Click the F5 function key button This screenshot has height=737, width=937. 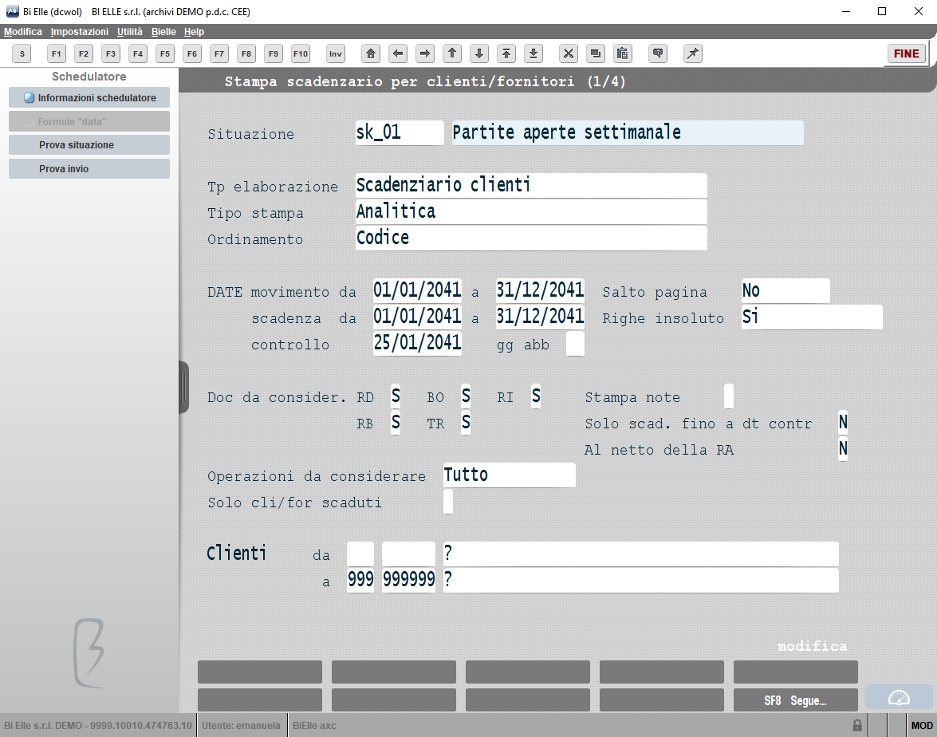click(x=165, y=54)
